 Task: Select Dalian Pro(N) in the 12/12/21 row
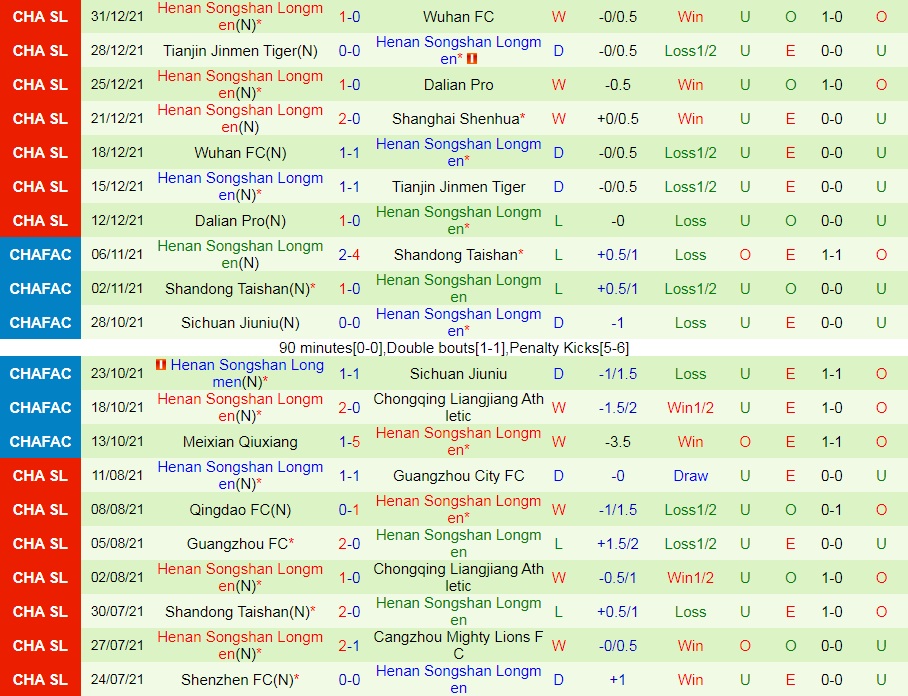click(x=240, y=221)
